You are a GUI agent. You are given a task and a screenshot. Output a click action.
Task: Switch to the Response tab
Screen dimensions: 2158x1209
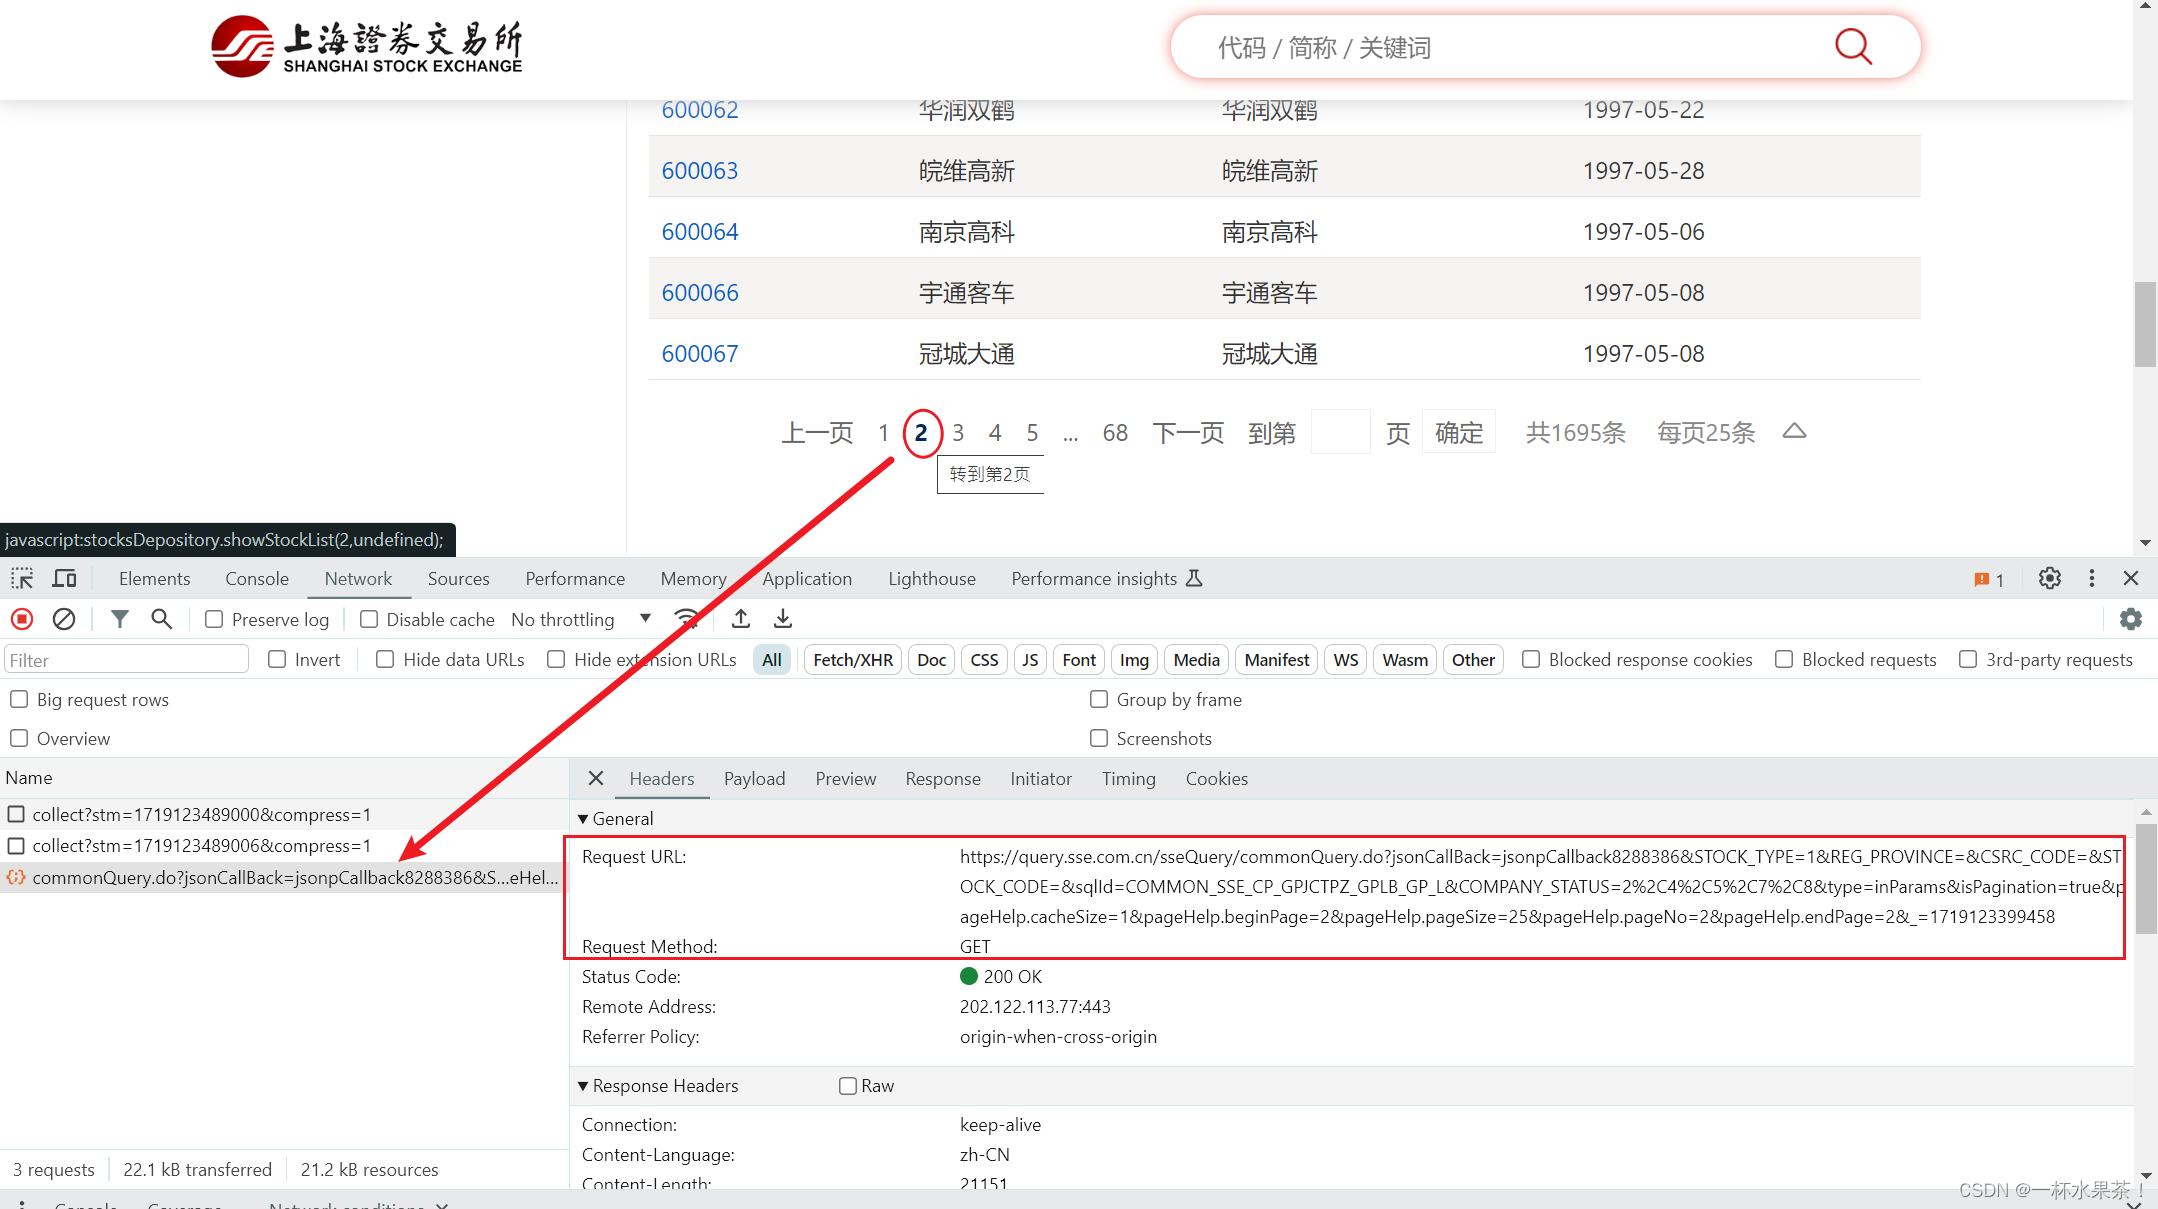point(943,778)
